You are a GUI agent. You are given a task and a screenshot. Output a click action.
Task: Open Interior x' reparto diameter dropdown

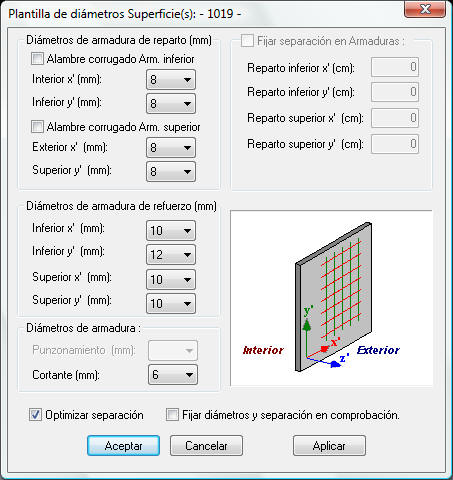click(x=171, y=79)
